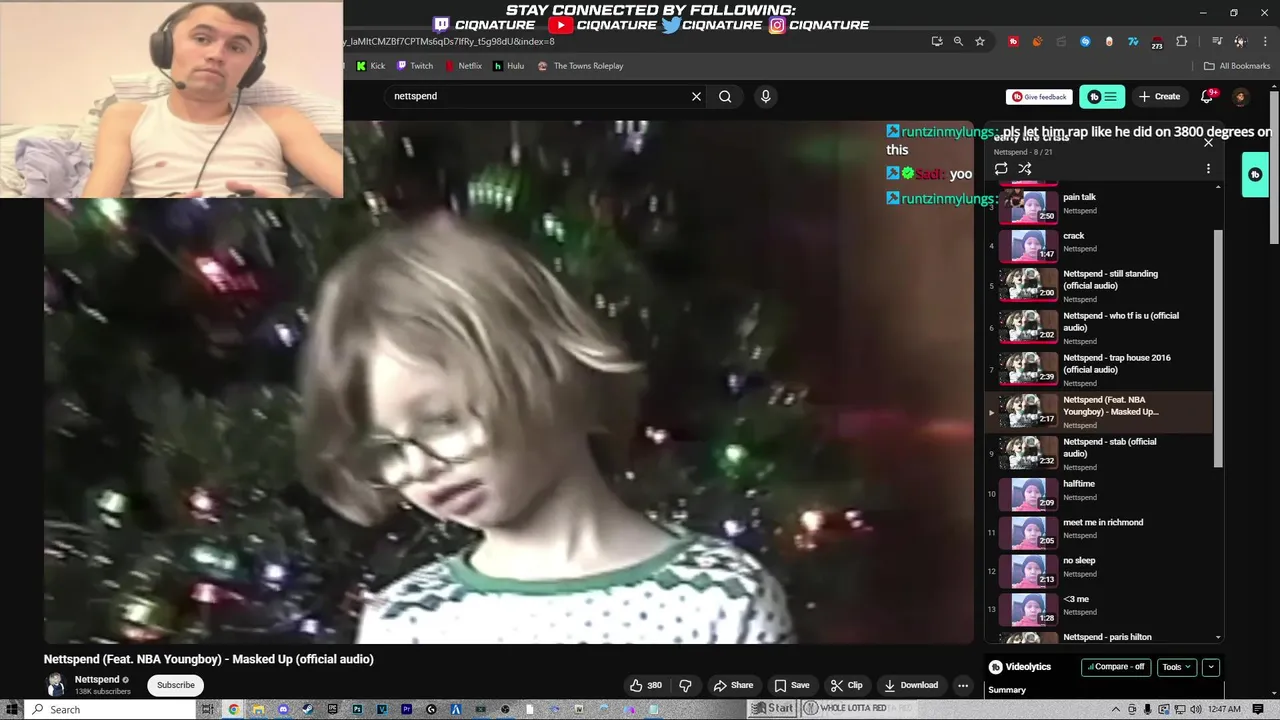
Task: Open the Shazam extension icon
Action: click(x=1085, y=41)
